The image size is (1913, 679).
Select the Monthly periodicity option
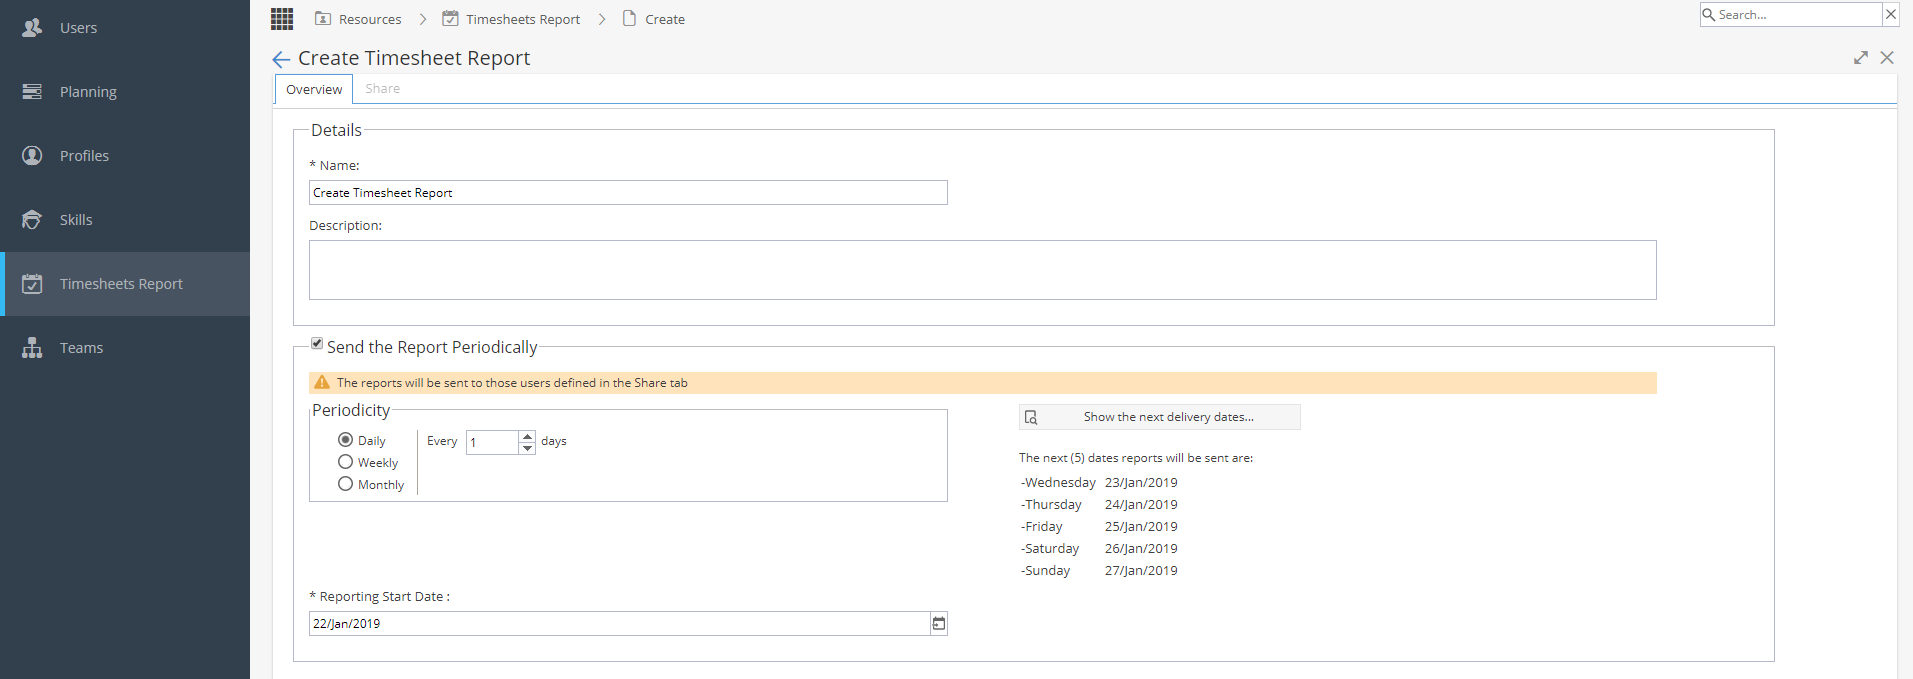[x=346, y=484]
